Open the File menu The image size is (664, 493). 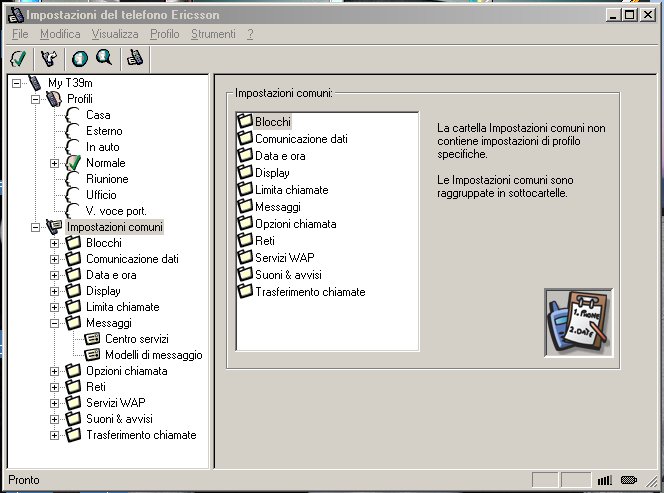coord(20,34)
